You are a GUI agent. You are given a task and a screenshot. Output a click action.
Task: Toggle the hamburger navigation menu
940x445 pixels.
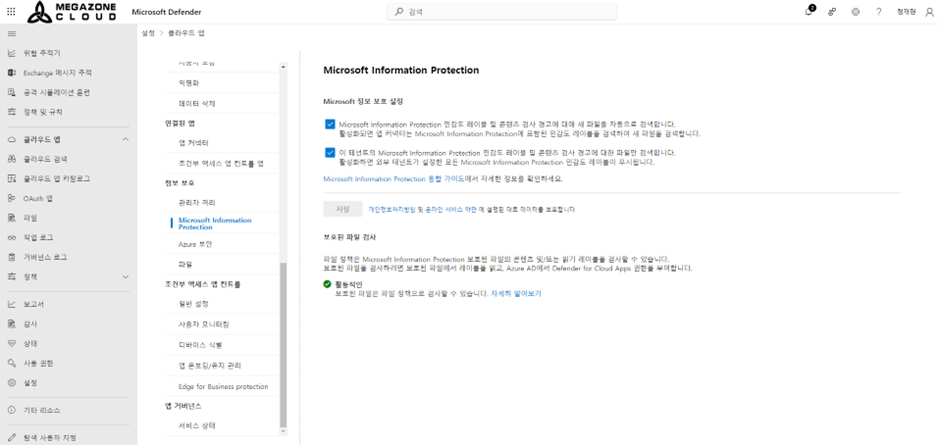tap(11, 33)
